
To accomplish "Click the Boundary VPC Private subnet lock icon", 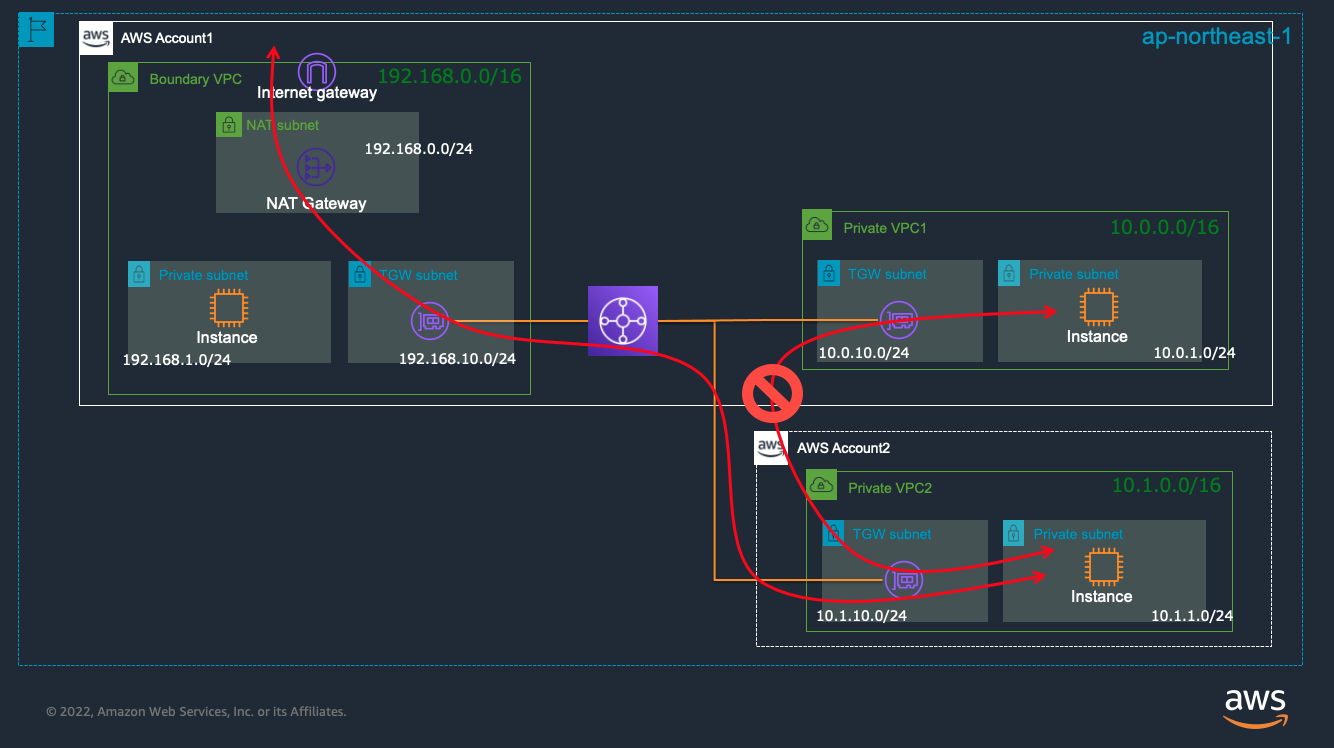I will pos(140,274).
